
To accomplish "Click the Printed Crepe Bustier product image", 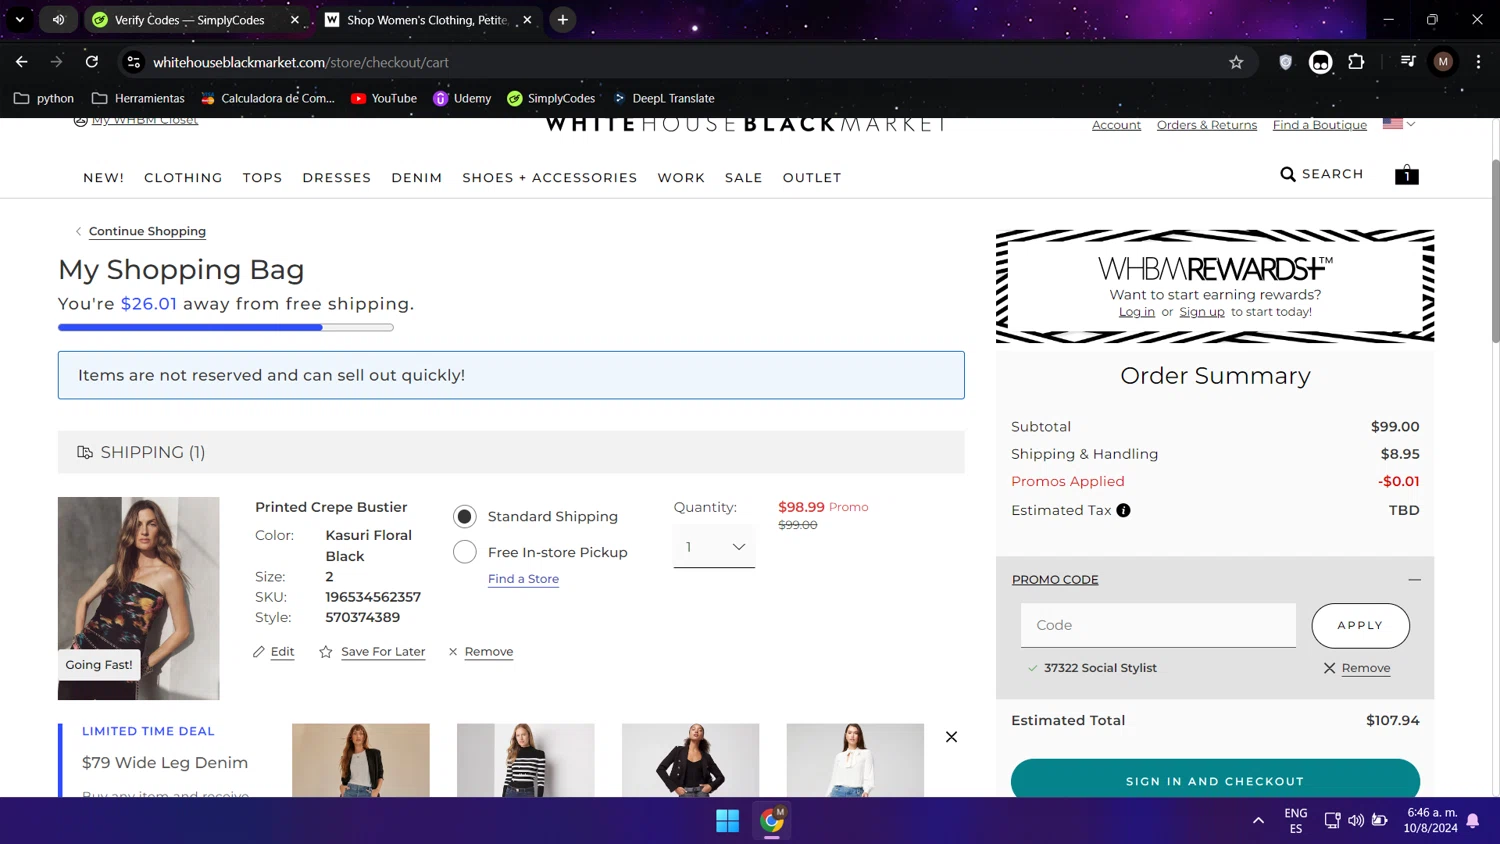I will [x=139, y=598].
